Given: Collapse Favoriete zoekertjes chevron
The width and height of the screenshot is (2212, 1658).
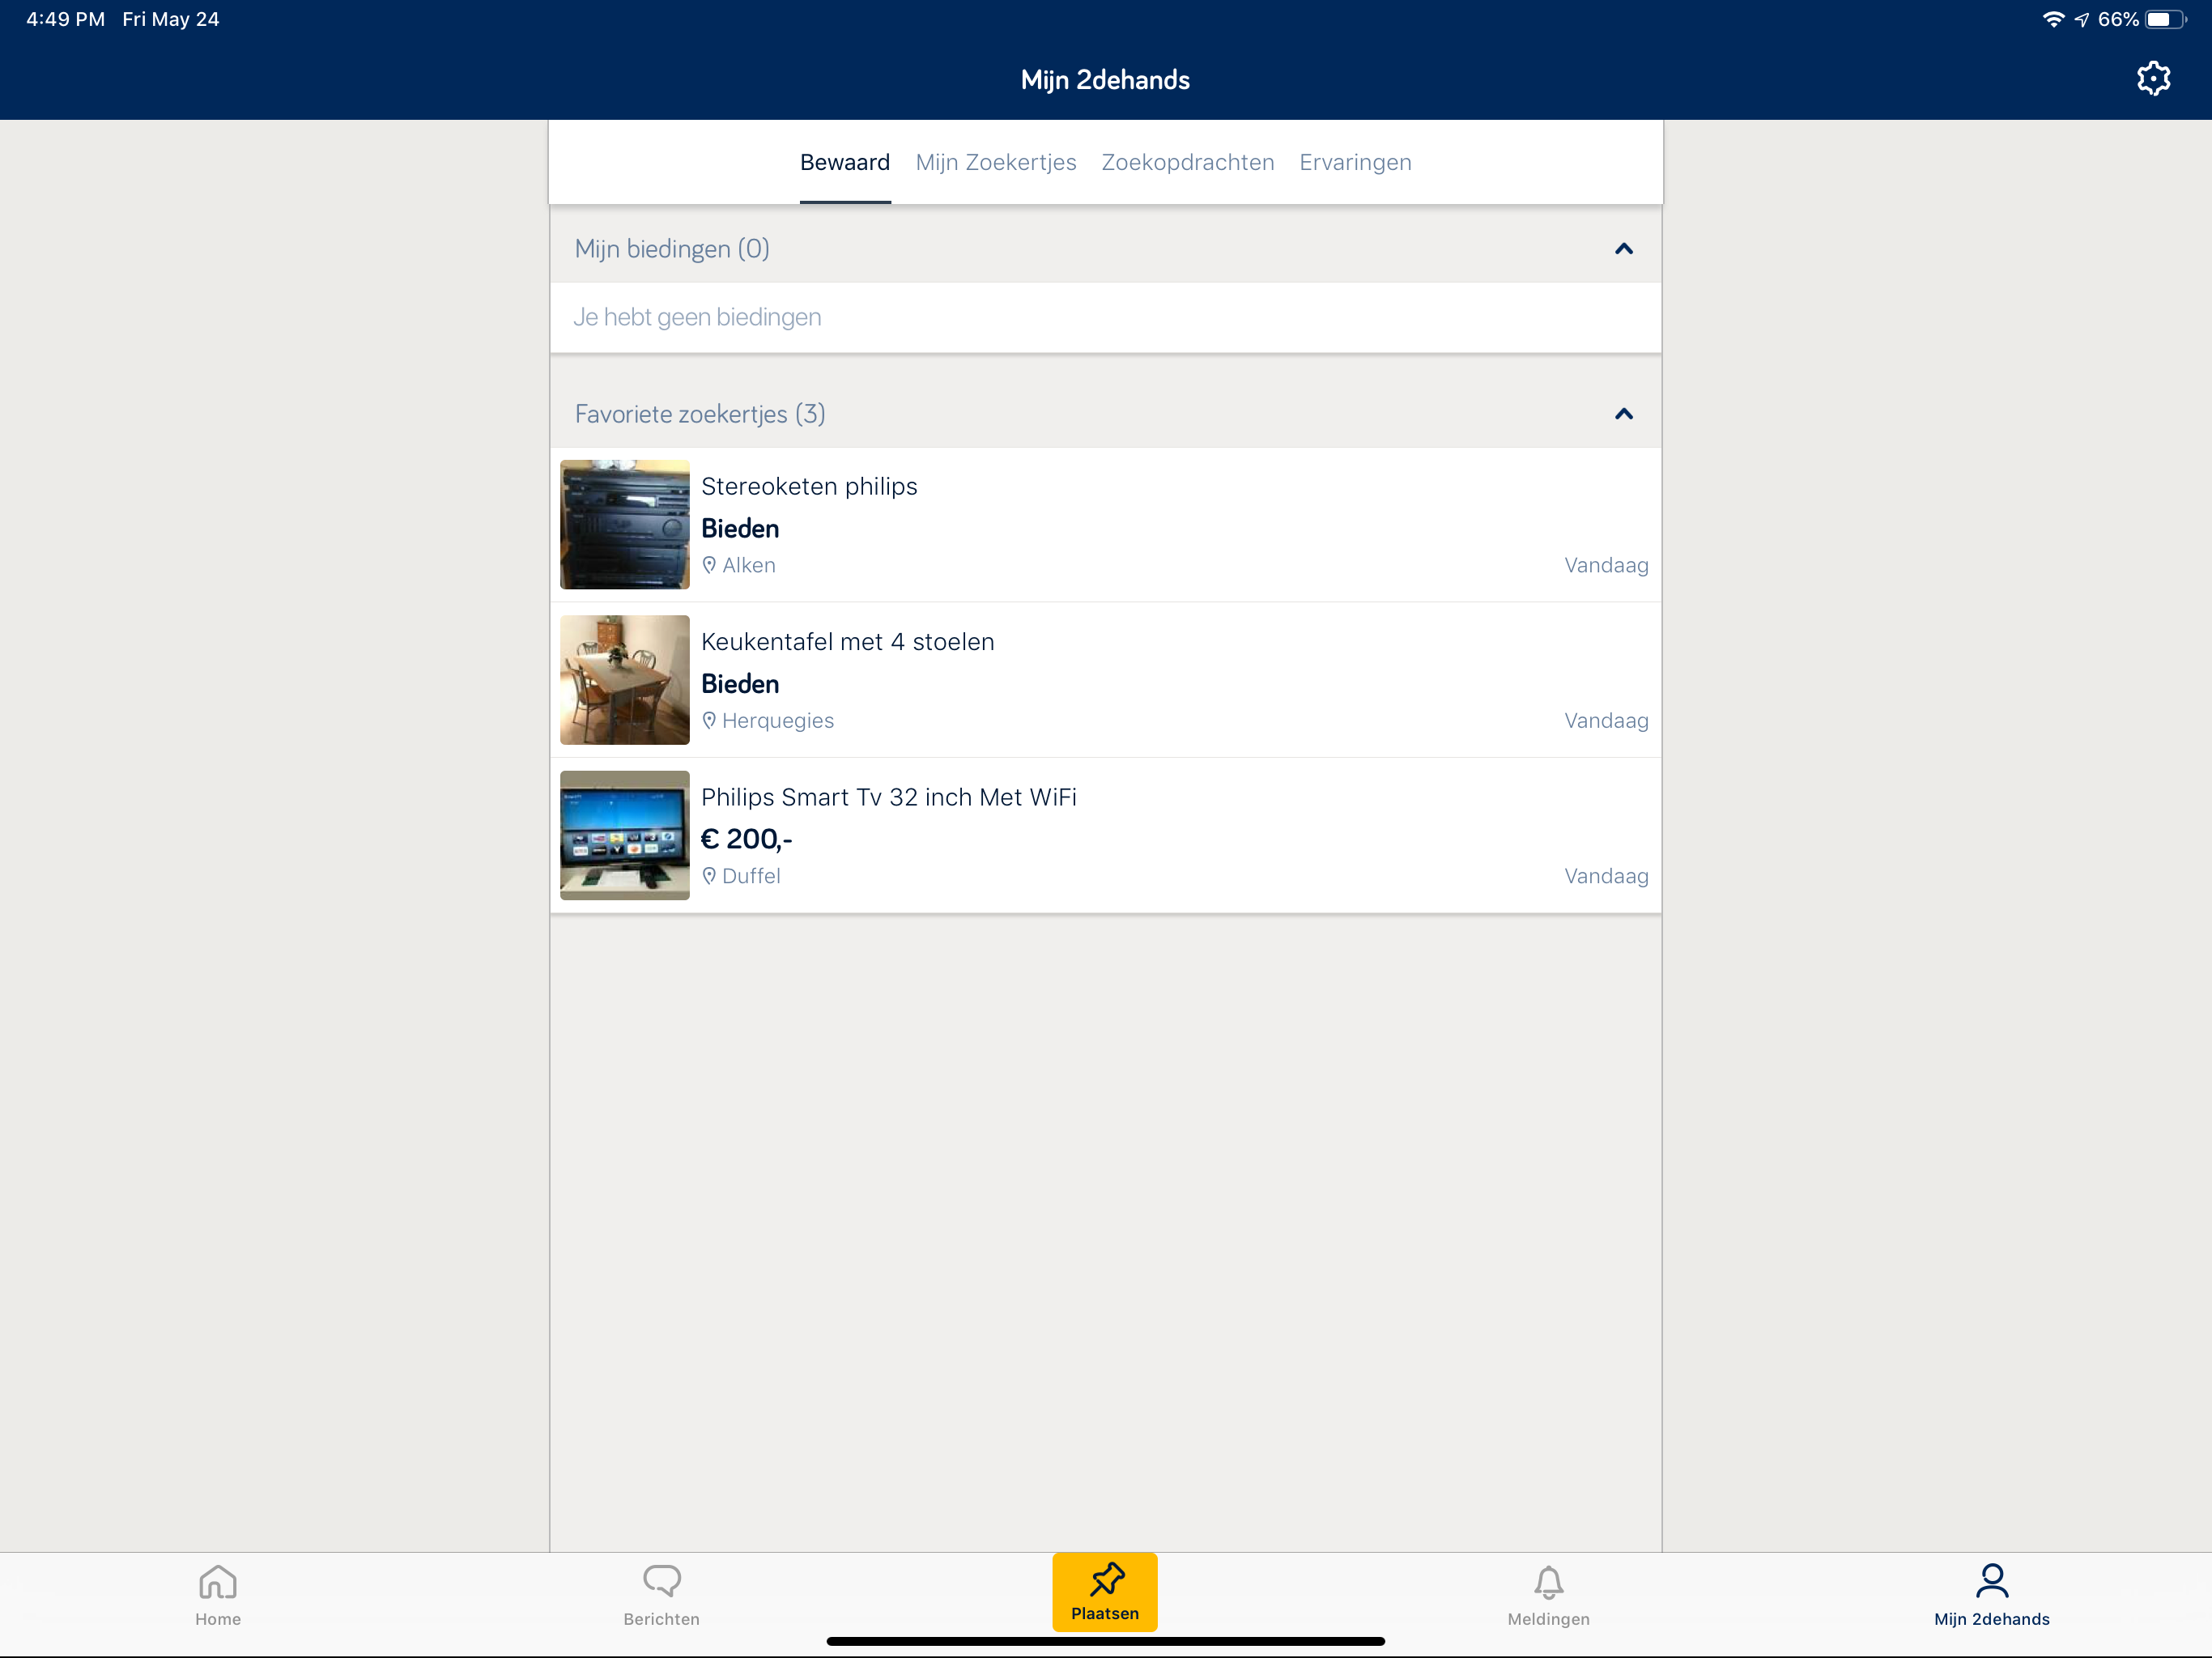Looking at the screenshot, I should point(1623,414).
